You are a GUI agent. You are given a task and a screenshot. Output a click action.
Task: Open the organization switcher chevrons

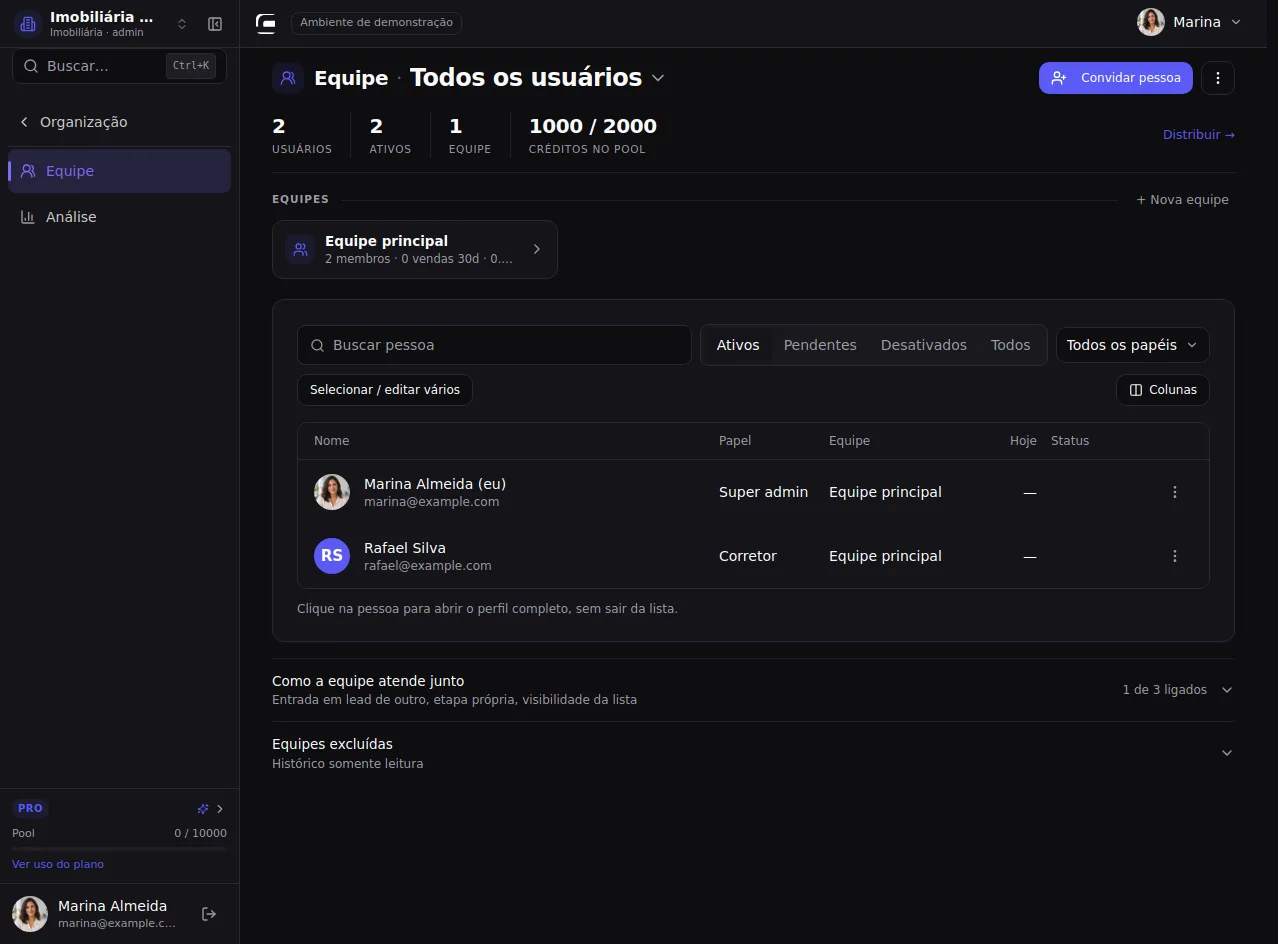(x=182, y=24)
